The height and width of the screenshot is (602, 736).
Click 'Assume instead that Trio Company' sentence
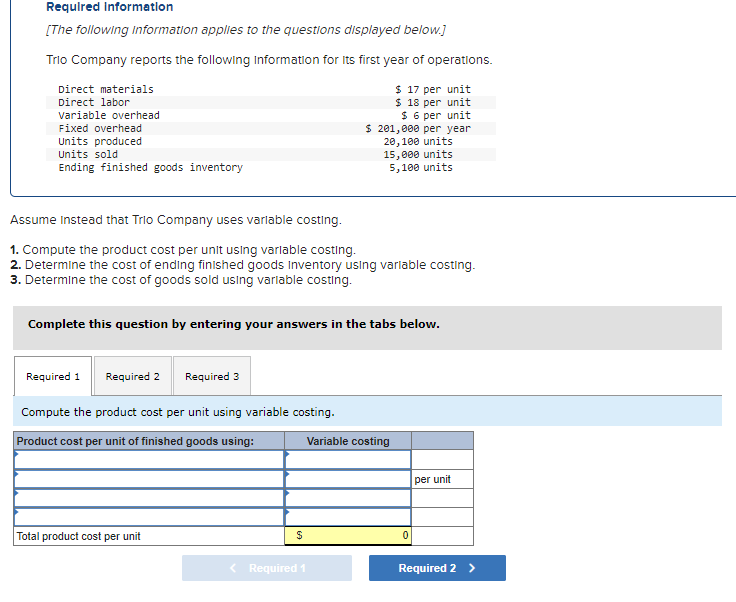coord(176,220)
